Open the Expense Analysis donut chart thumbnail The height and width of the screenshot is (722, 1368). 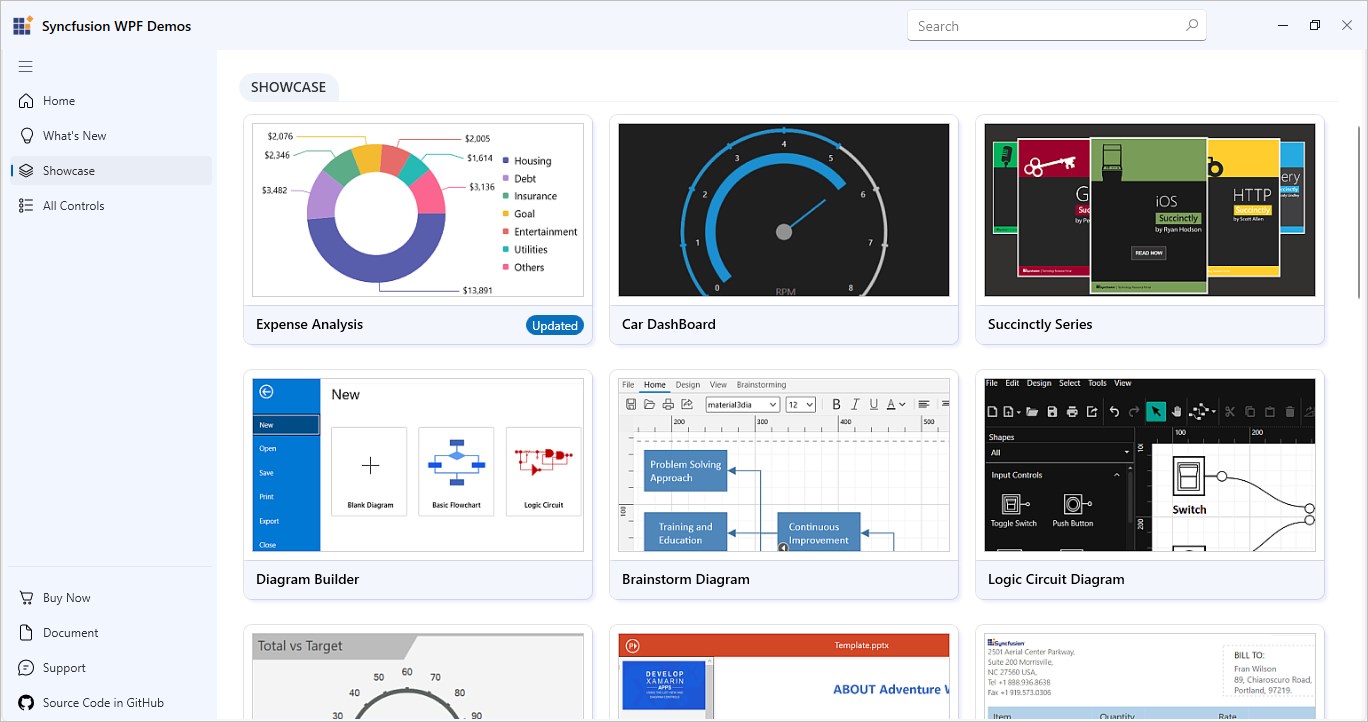coord(418,210)
